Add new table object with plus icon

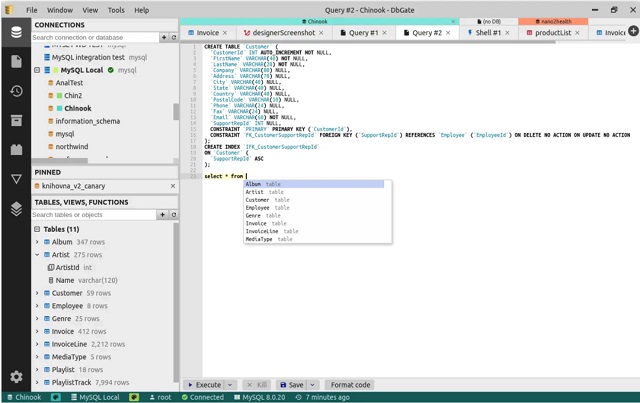162,214
